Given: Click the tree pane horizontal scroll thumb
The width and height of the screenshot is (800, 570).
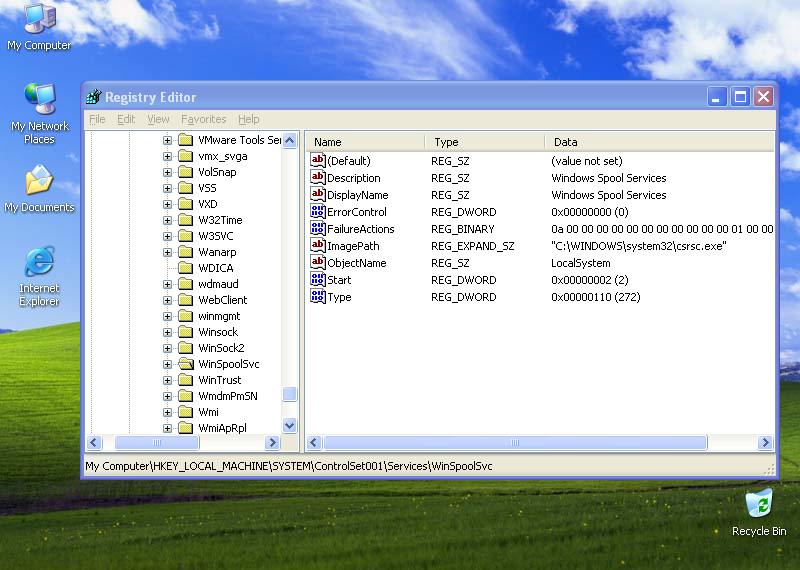Looking at the screenshot, I should pyautogui.click(x=157, y=442).
